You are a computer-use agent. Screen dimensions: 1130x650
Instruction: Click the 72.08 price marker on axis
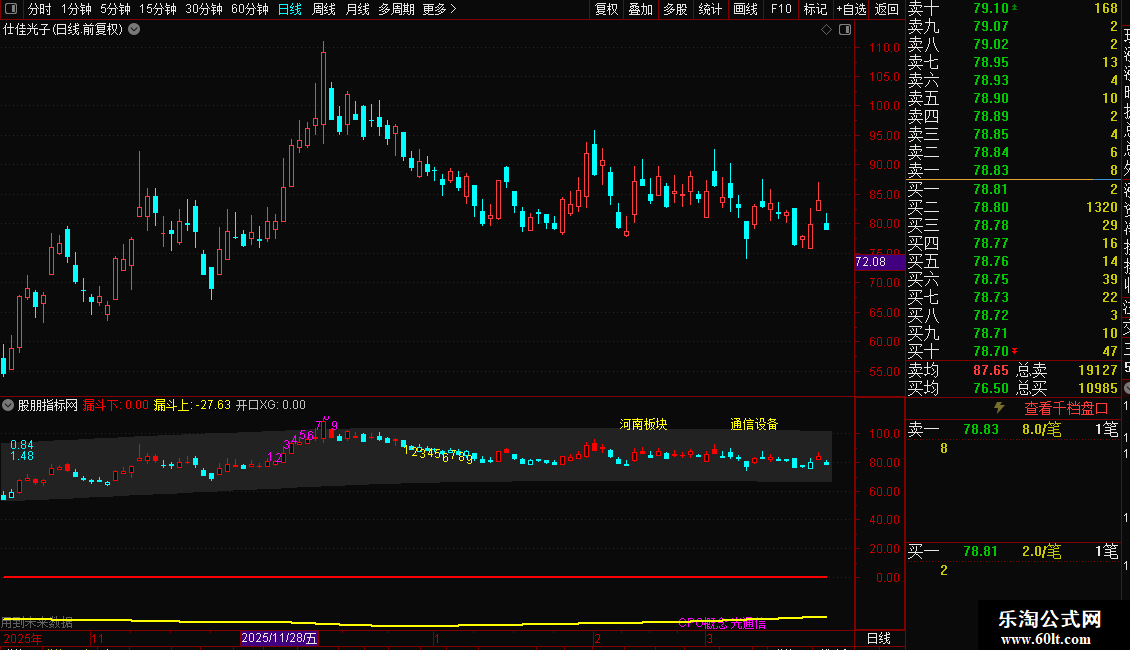(x=871, y=262)
